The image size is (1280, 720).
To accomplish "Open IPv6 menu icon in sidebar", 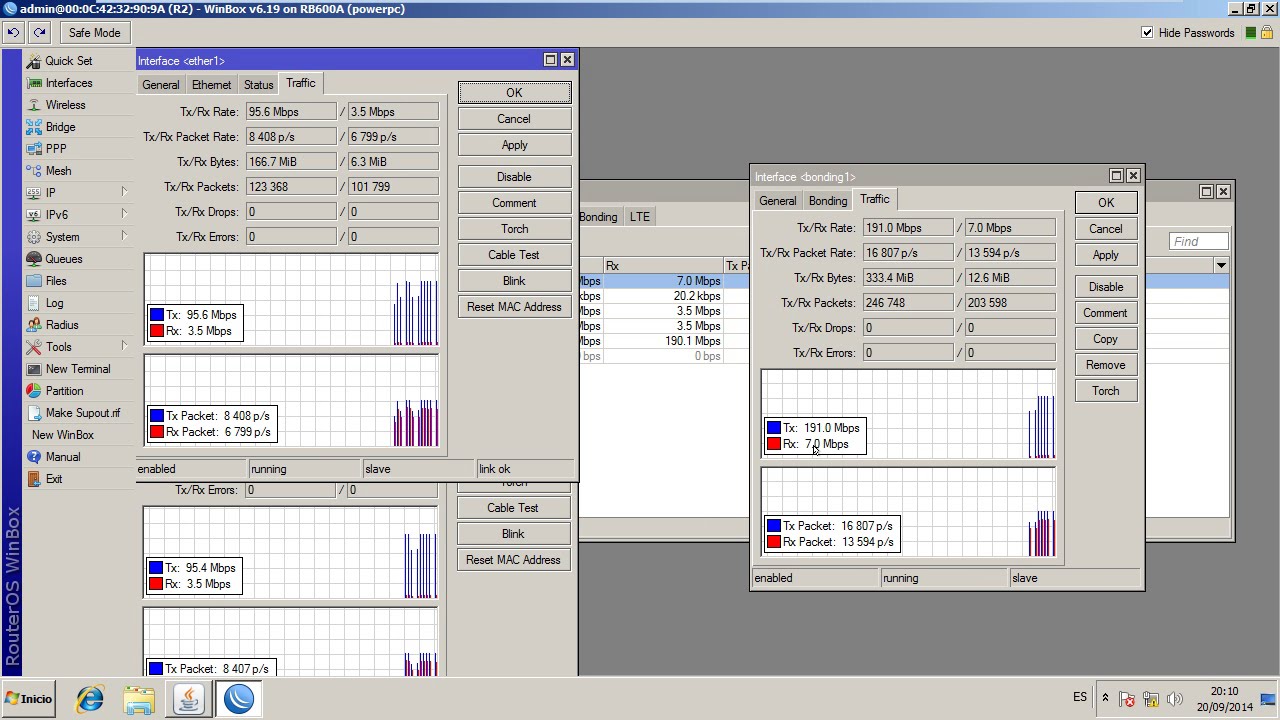I will click(34, 215).
